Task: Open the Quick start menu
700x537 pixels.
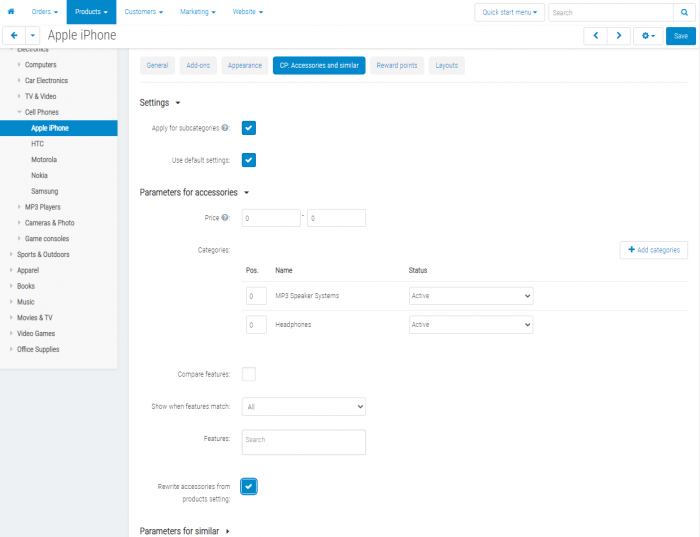Action: click(x=509, y=12)
